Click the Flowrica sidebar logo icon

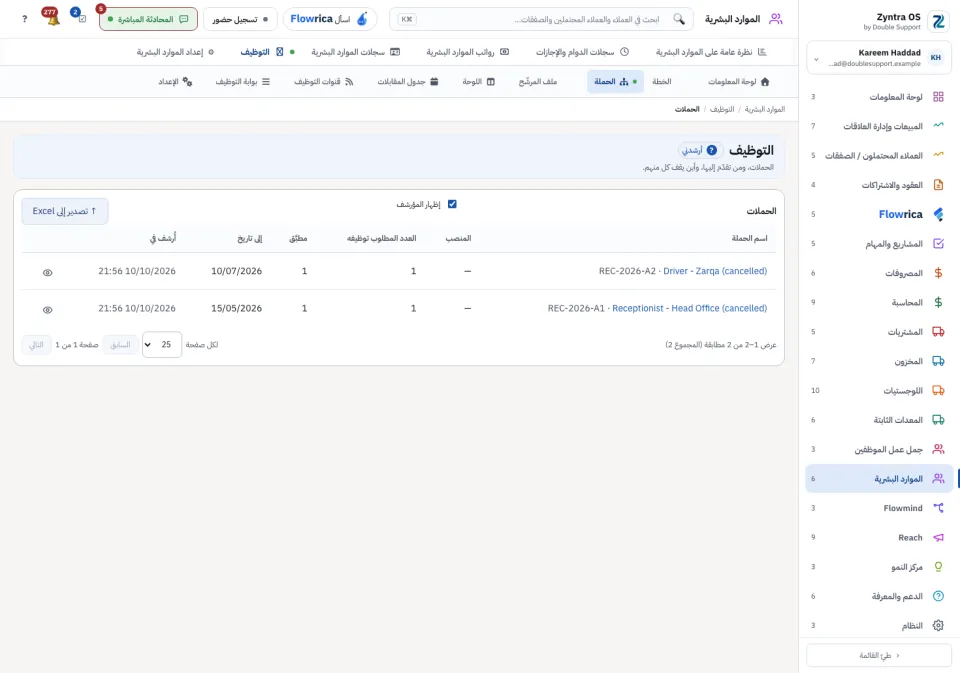coord(938,214)
